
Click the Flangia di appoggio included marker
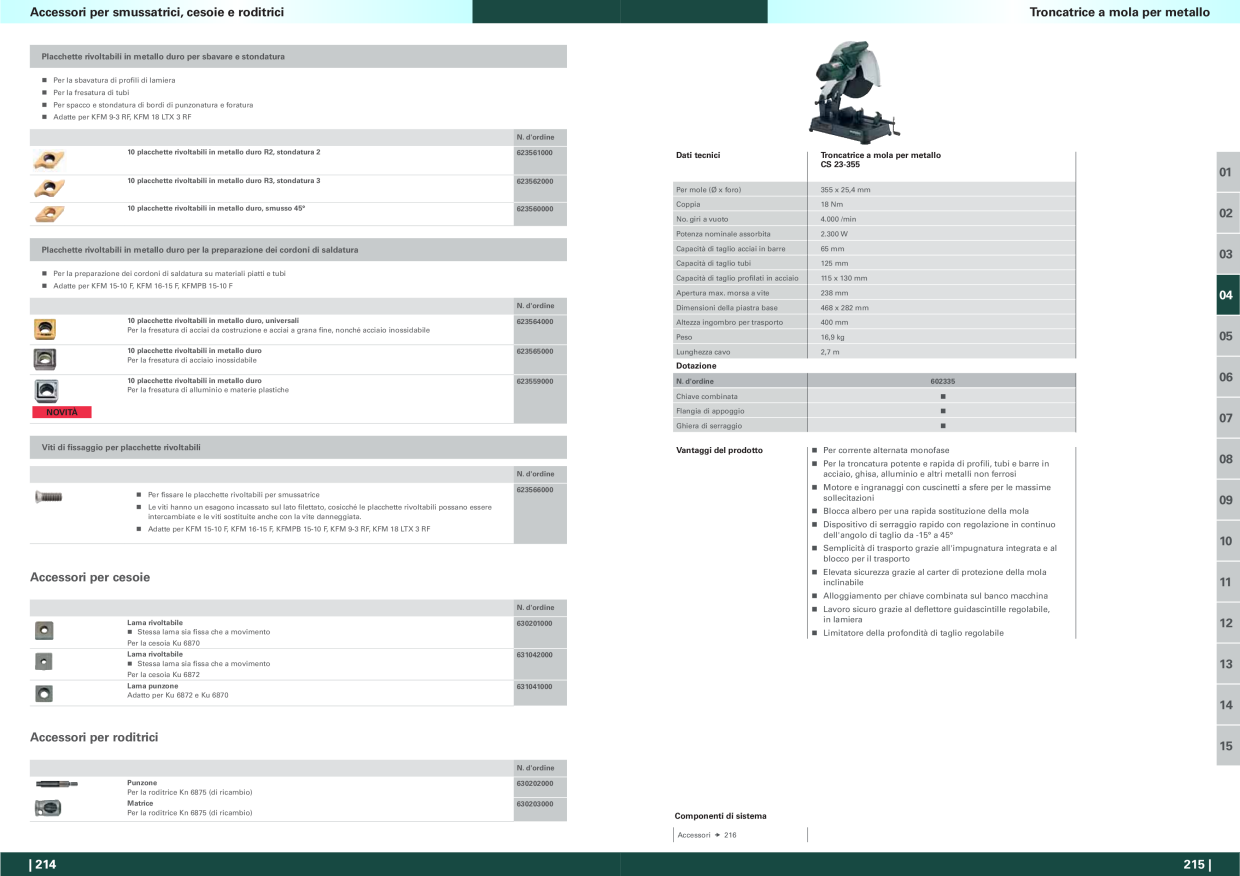click(x=942, y=411)
